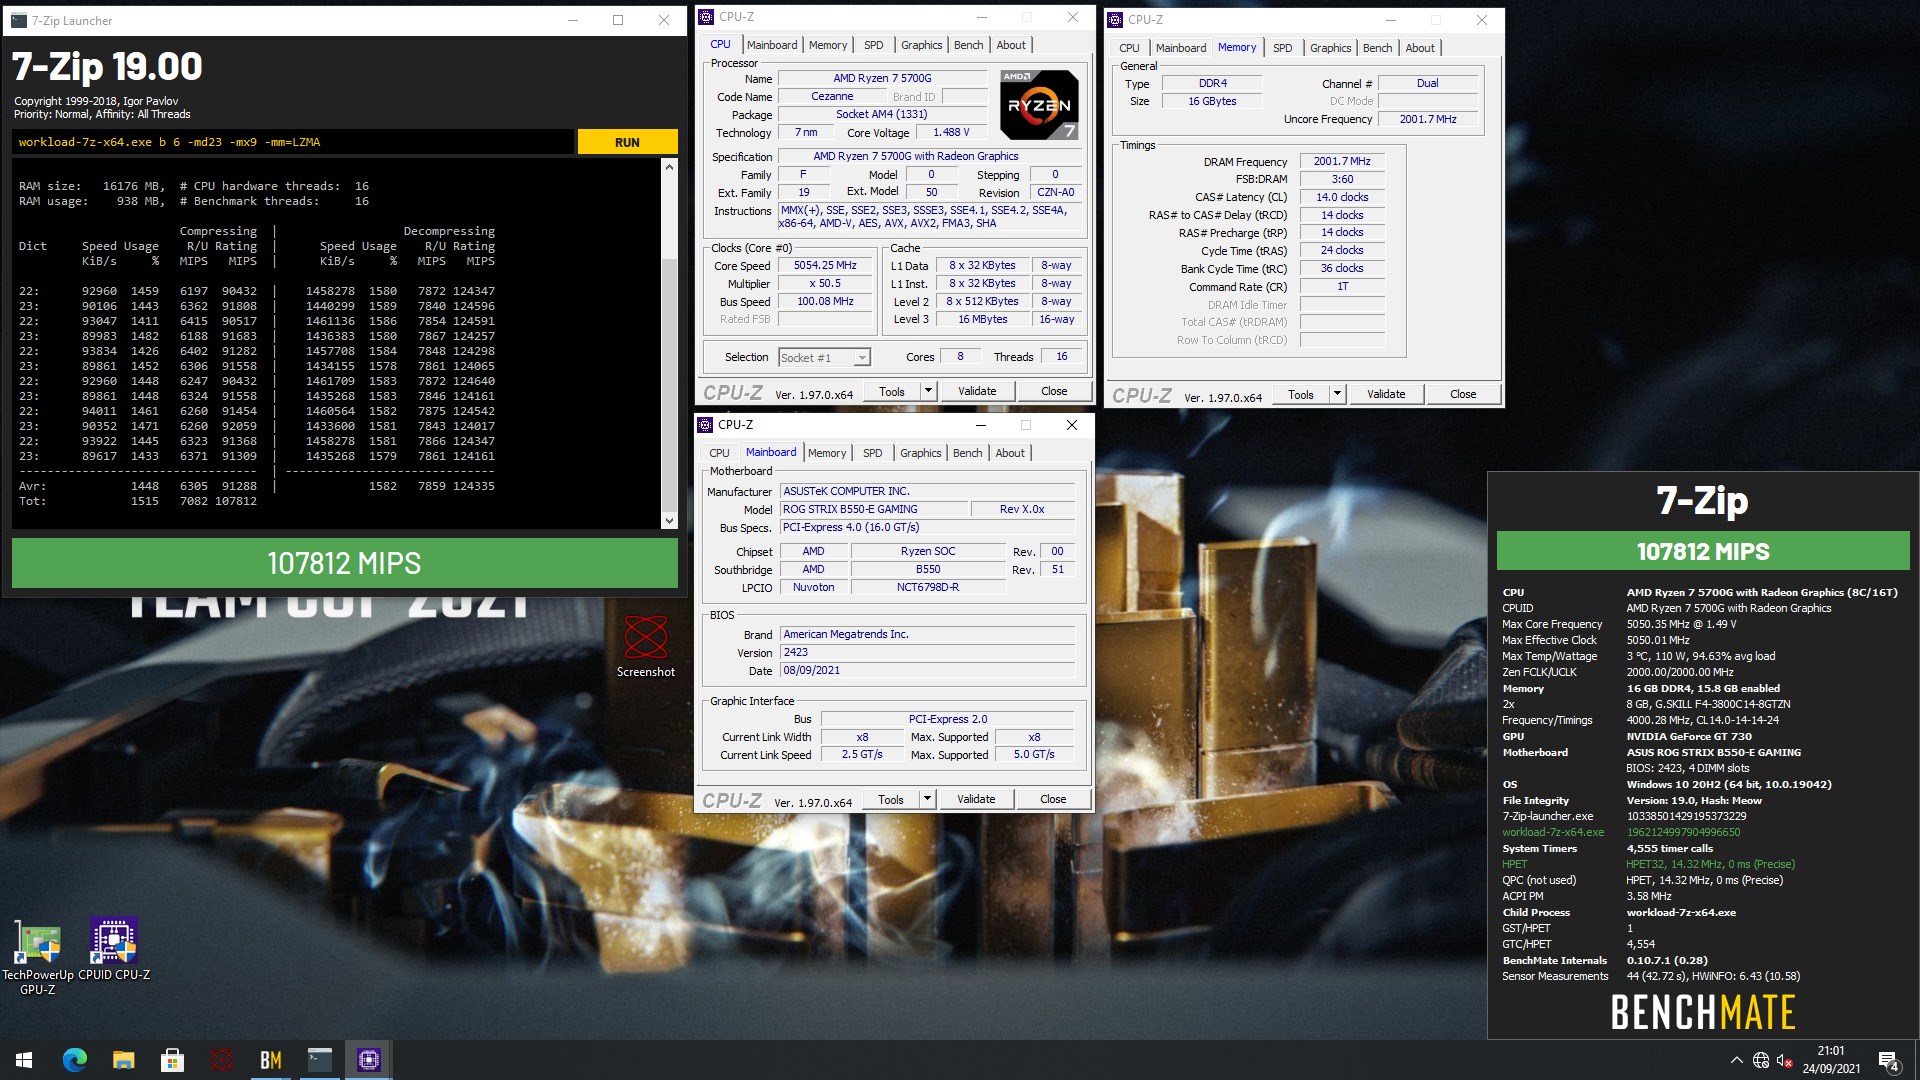Click the 7-Zip output scrollbar down arrow

click(669, 520)
